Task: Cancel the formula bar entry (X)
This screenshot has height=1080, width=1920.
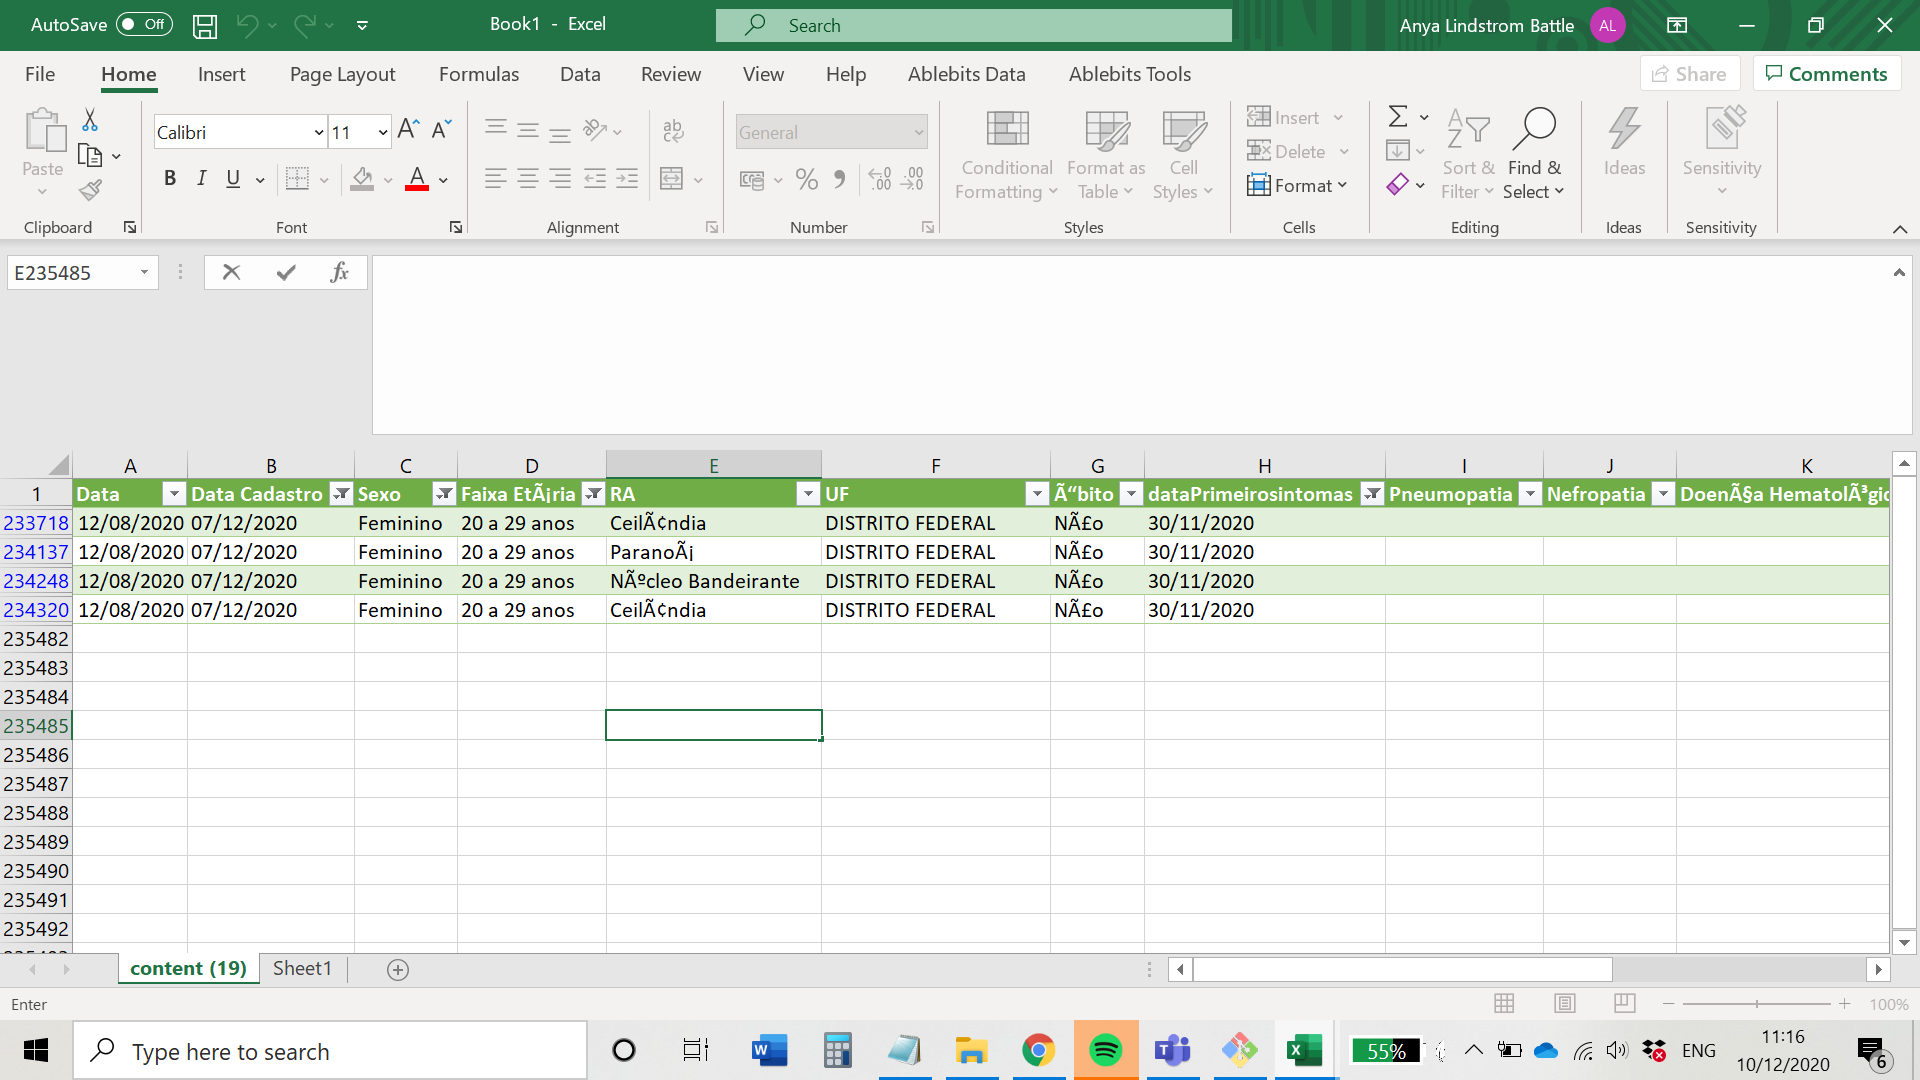Action: point(231,272)
